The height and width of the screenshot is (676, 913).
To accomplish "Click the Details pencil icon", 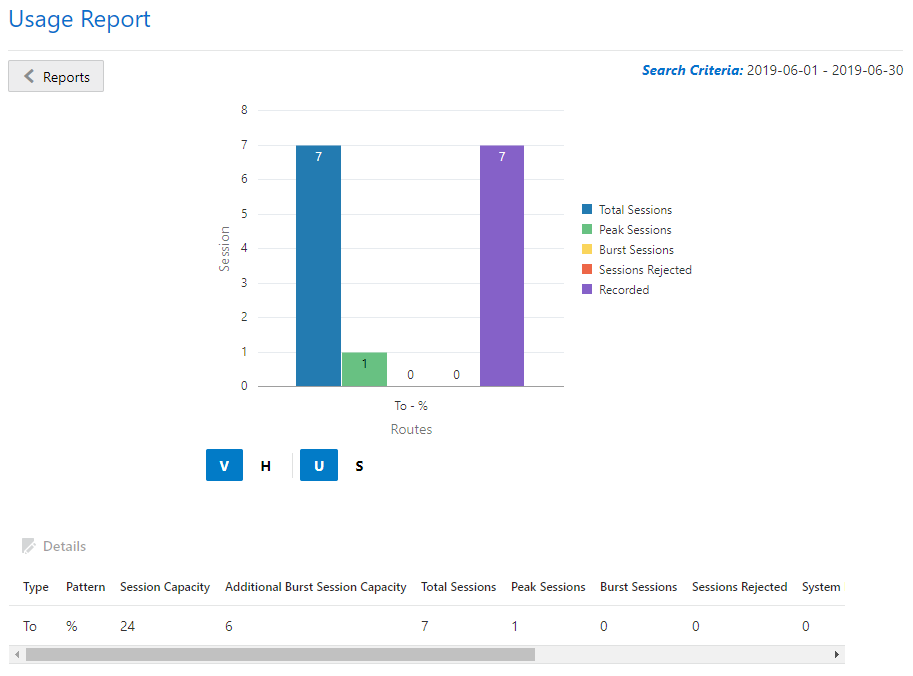I will click(28, 545).
